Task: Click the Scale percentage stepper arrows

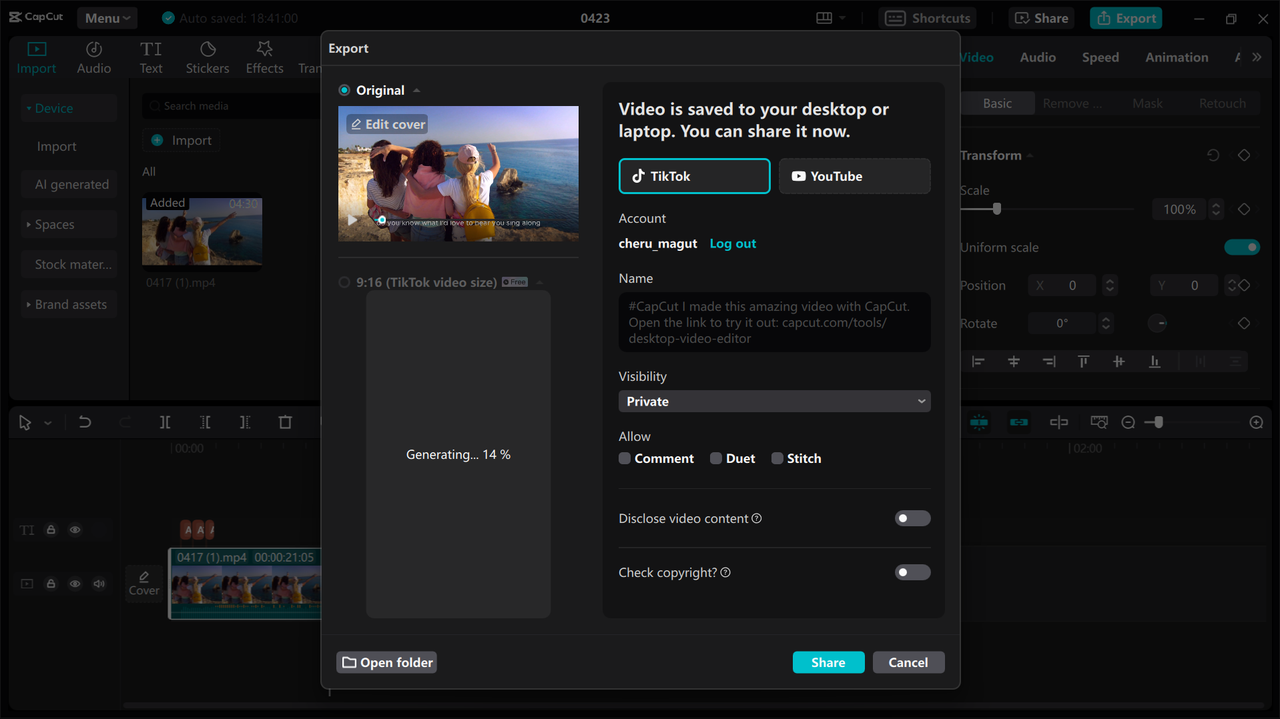Action: 1216,209
